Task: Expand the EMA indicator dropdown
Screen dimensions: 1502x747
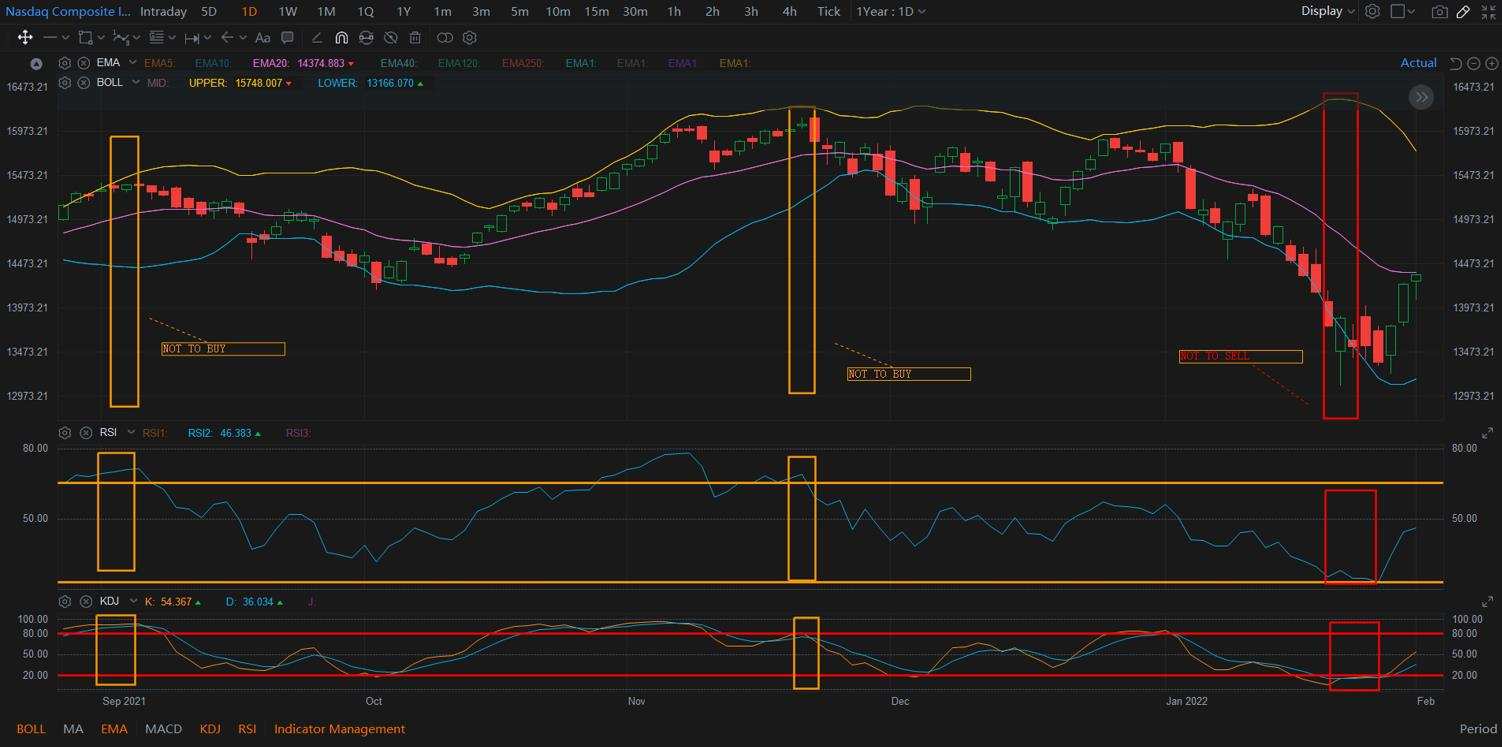Action: click(x=133, y=62)
